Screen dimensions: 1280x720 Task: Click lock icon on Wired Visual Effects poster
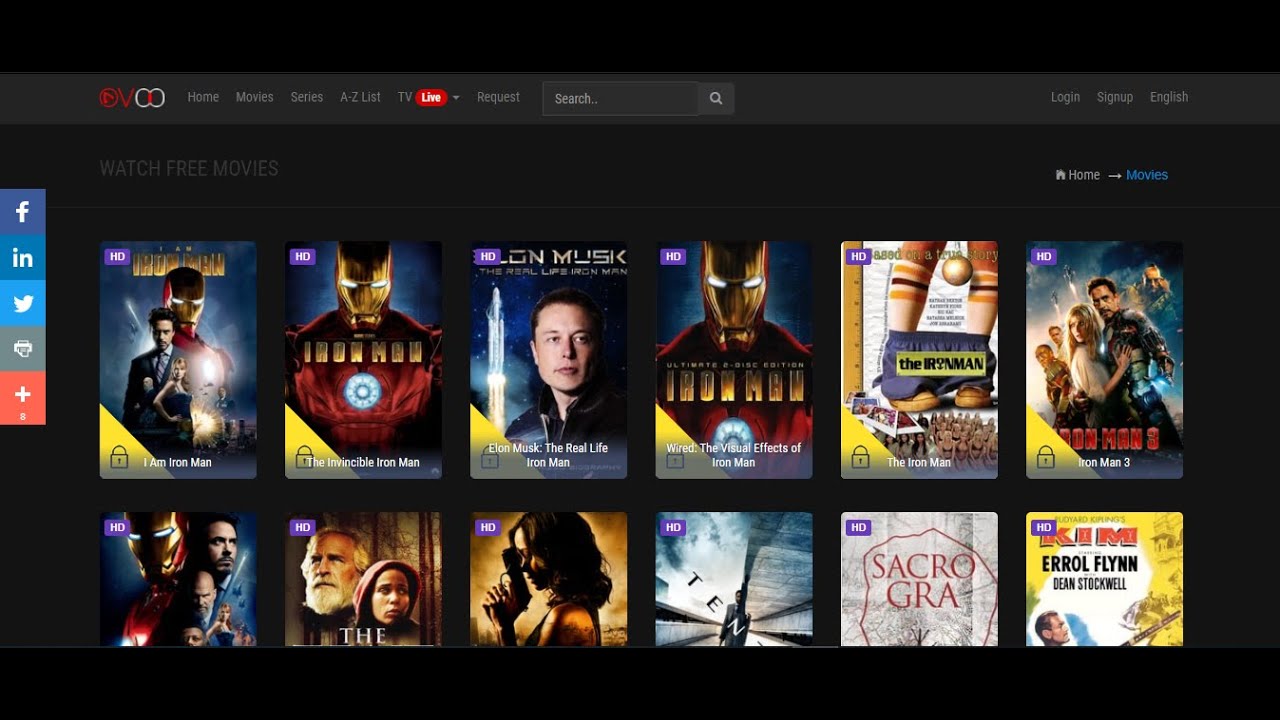675,457
